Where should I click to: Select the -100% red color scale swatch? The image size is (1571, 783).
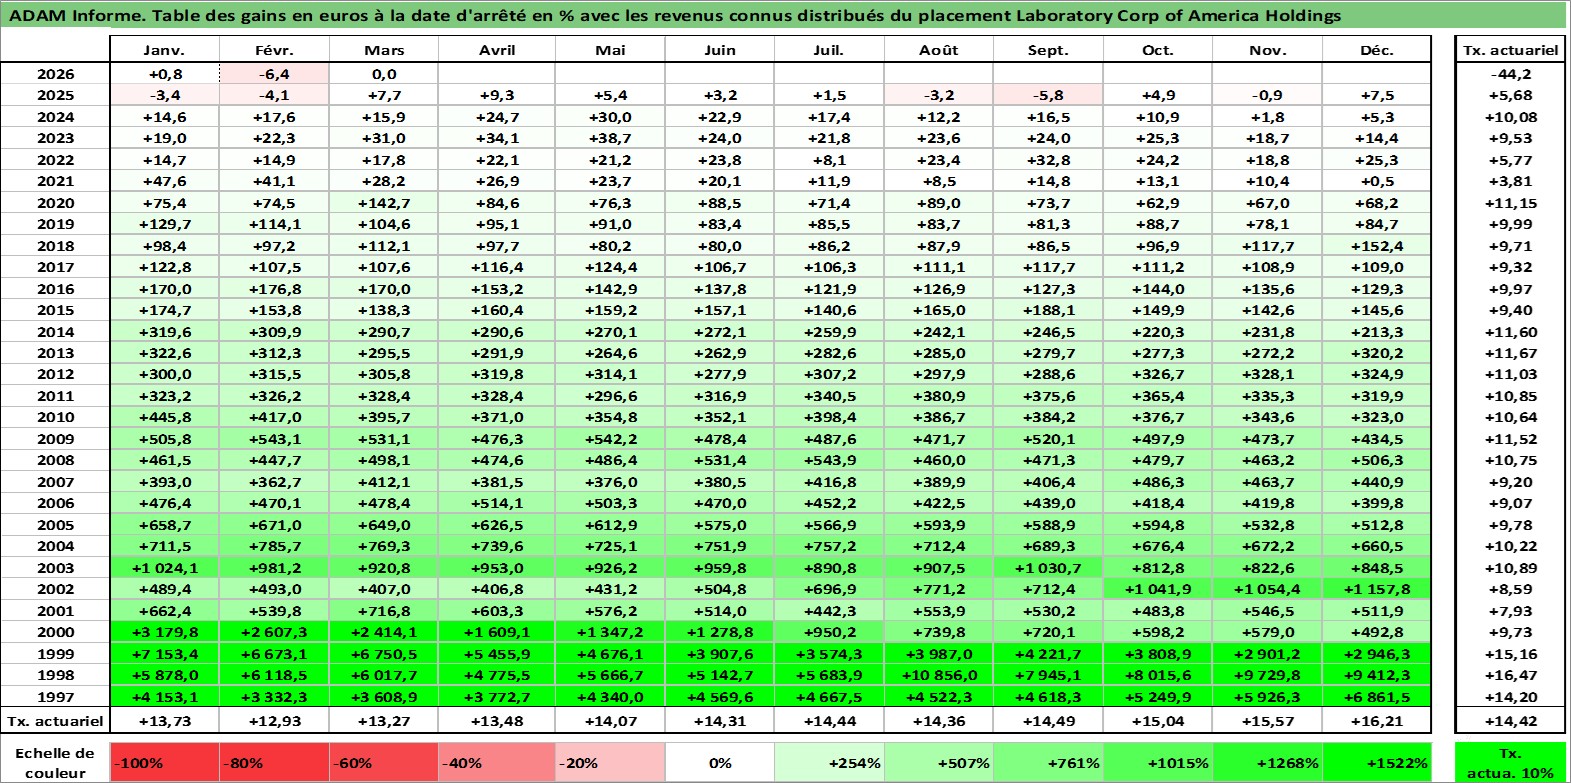coord(164,762)
